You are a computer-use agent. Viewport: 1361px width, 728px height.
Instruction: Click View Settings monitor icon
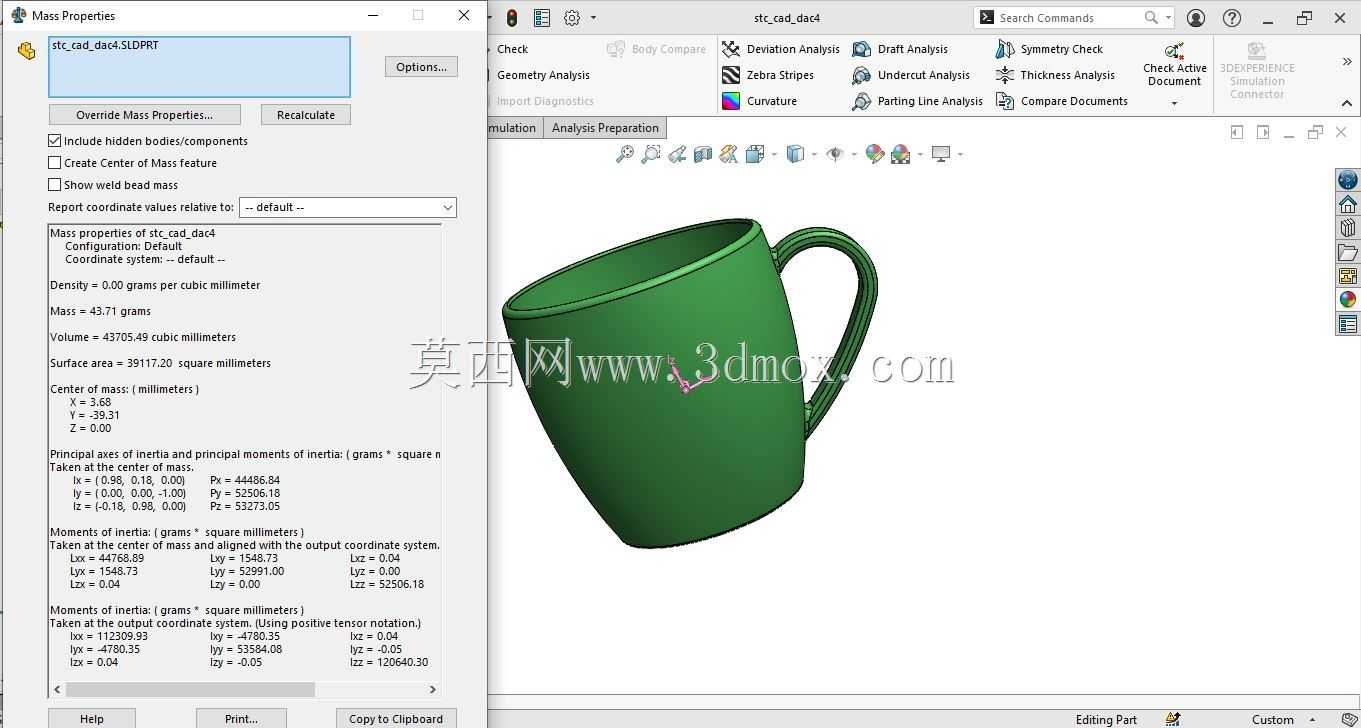[941, 154]
